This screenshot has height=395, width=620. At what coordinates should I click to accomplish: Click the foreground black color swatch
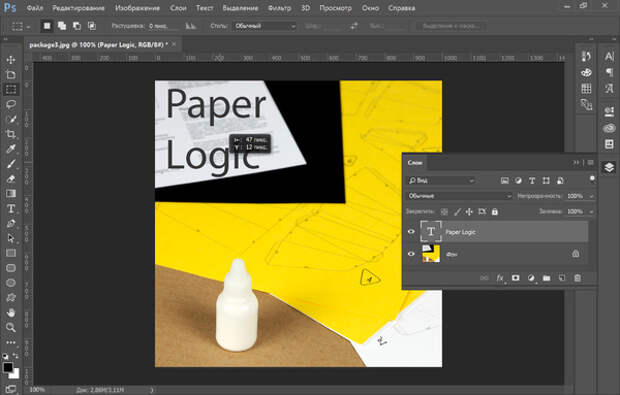click(8, 367)
